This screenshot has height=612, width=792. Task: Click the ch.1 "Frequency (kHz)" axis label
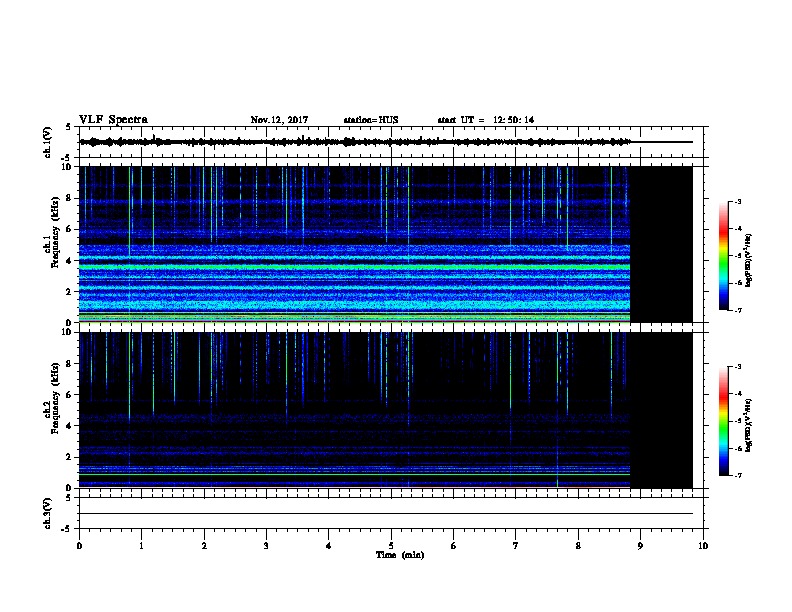point(55,232)
